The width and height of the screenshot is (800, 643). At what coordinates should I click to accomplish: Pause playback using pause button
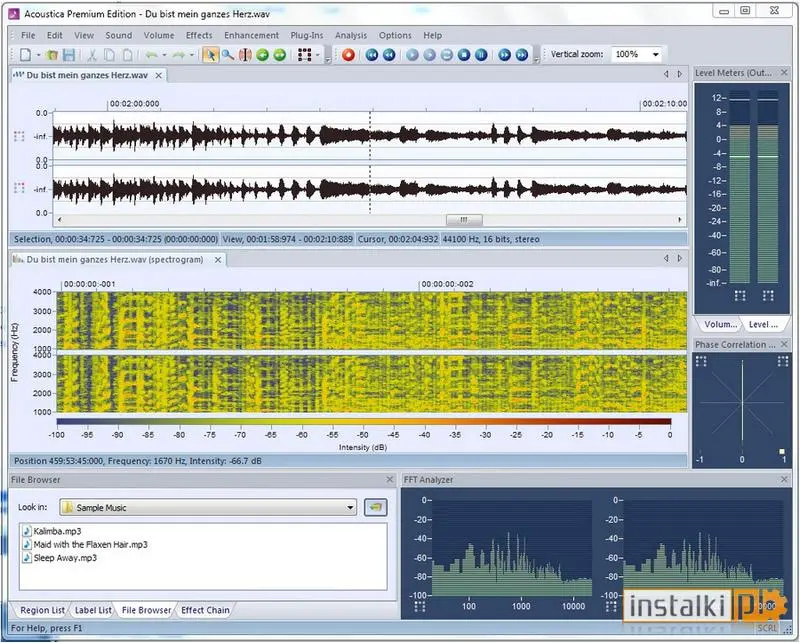[481, 55]
